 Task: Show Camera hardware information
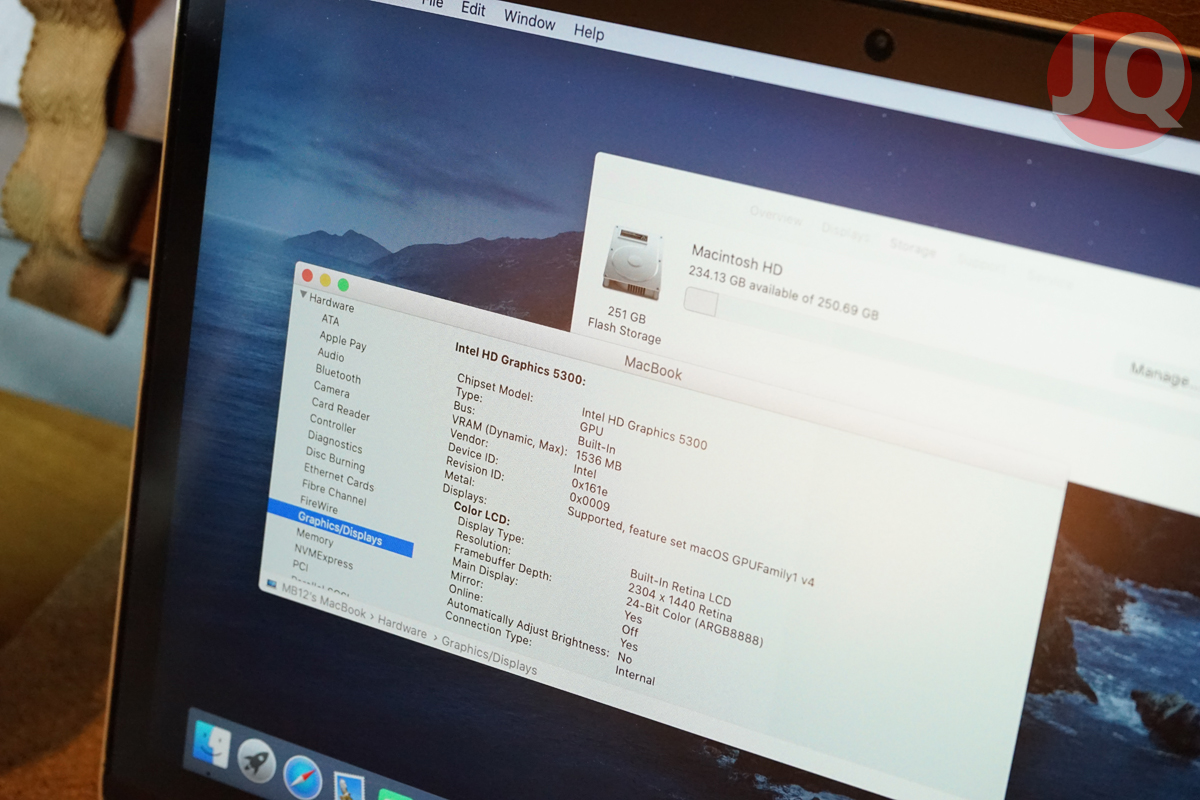[x=331, y=388]
